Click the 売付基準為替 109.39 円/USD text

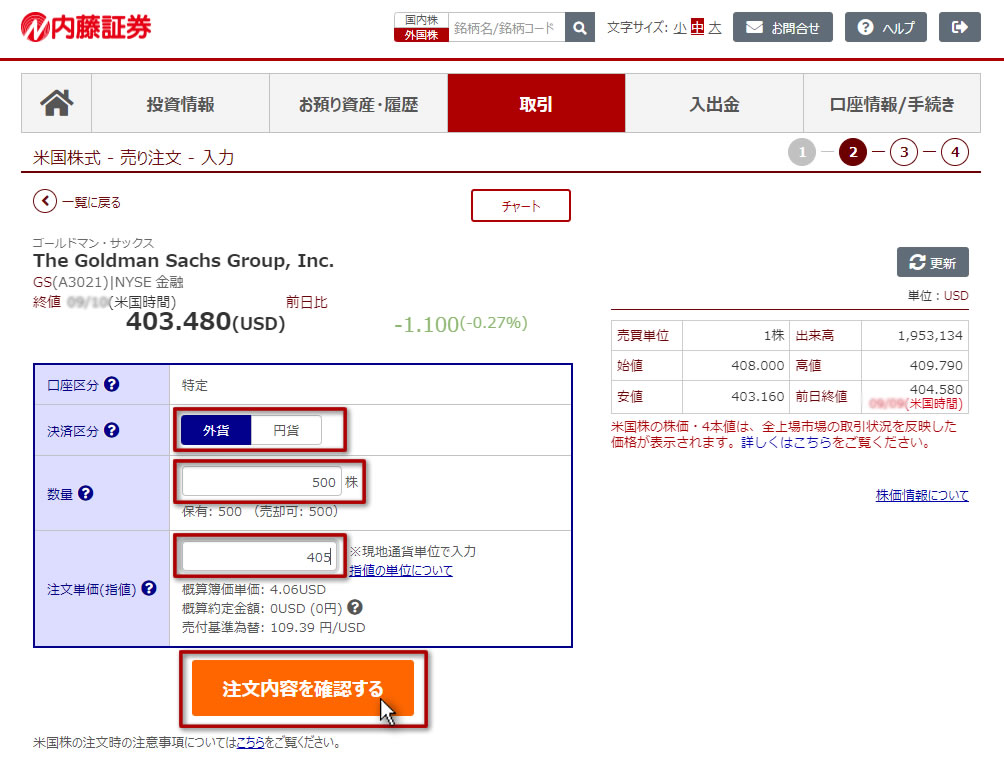coord(273,627)
